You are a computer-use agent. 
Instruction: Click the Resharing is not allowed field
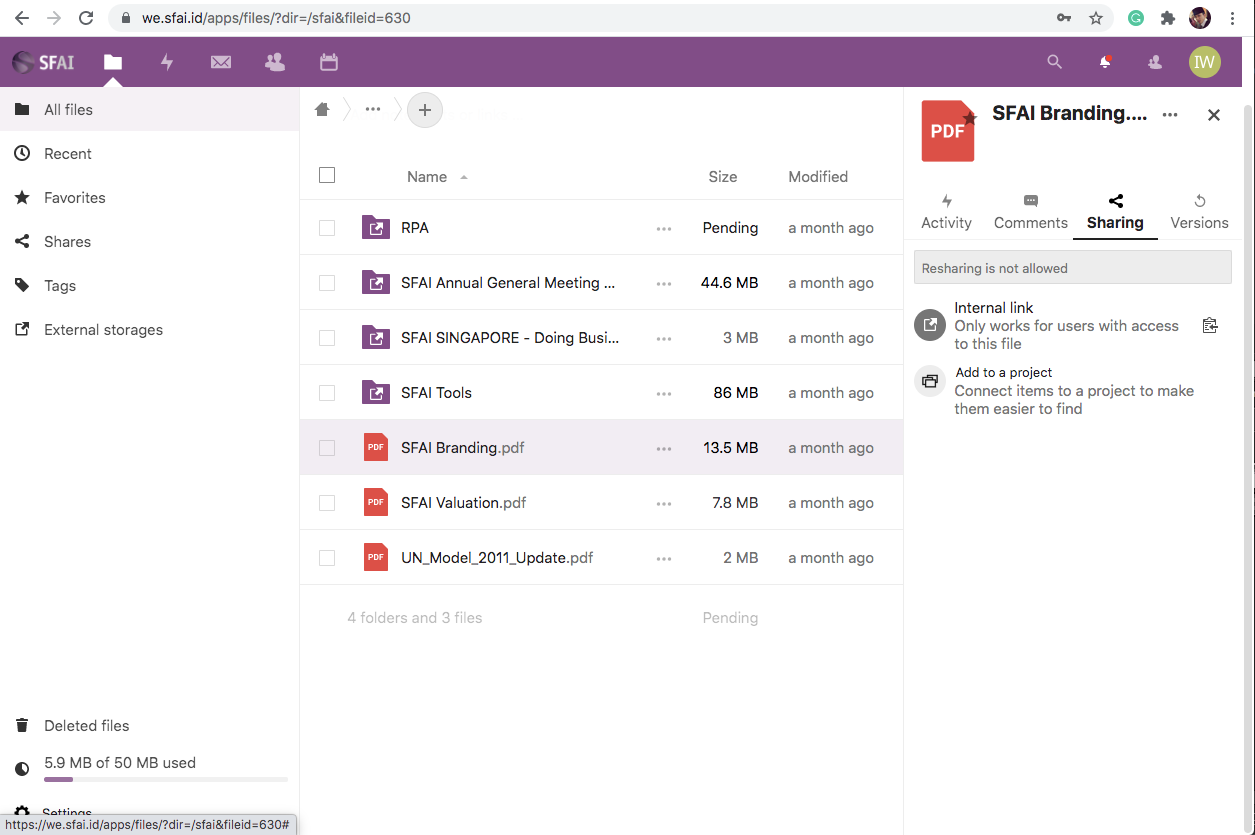[1073, 268]
